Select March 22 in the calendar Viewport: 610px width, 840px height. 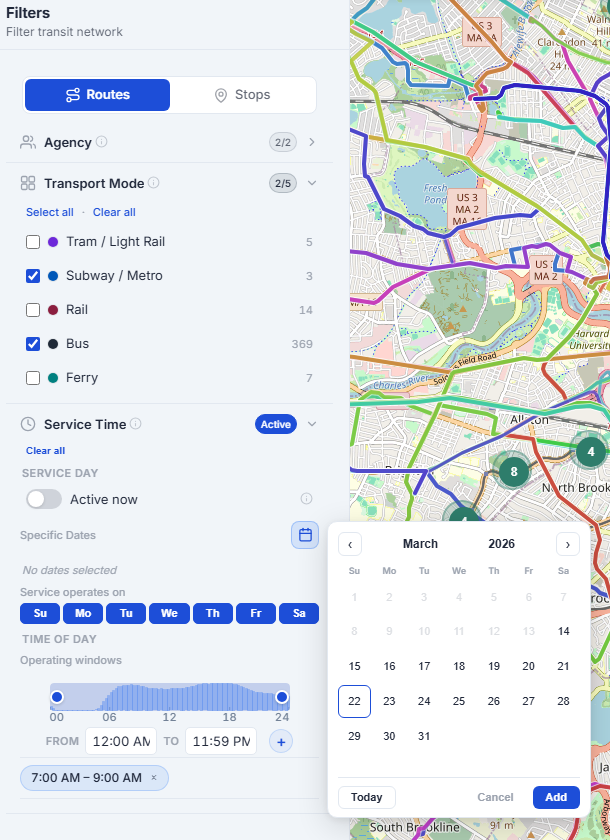355,701
